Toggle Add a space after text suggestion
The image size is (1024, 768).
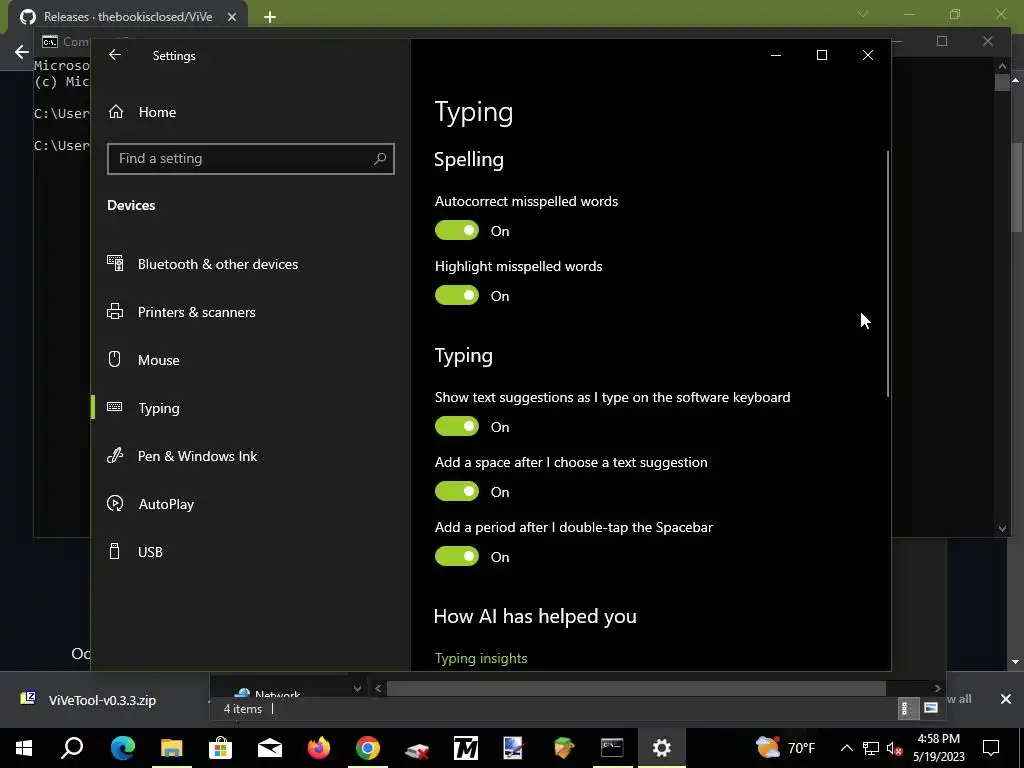pyautogui.click(x=457, y=492)
